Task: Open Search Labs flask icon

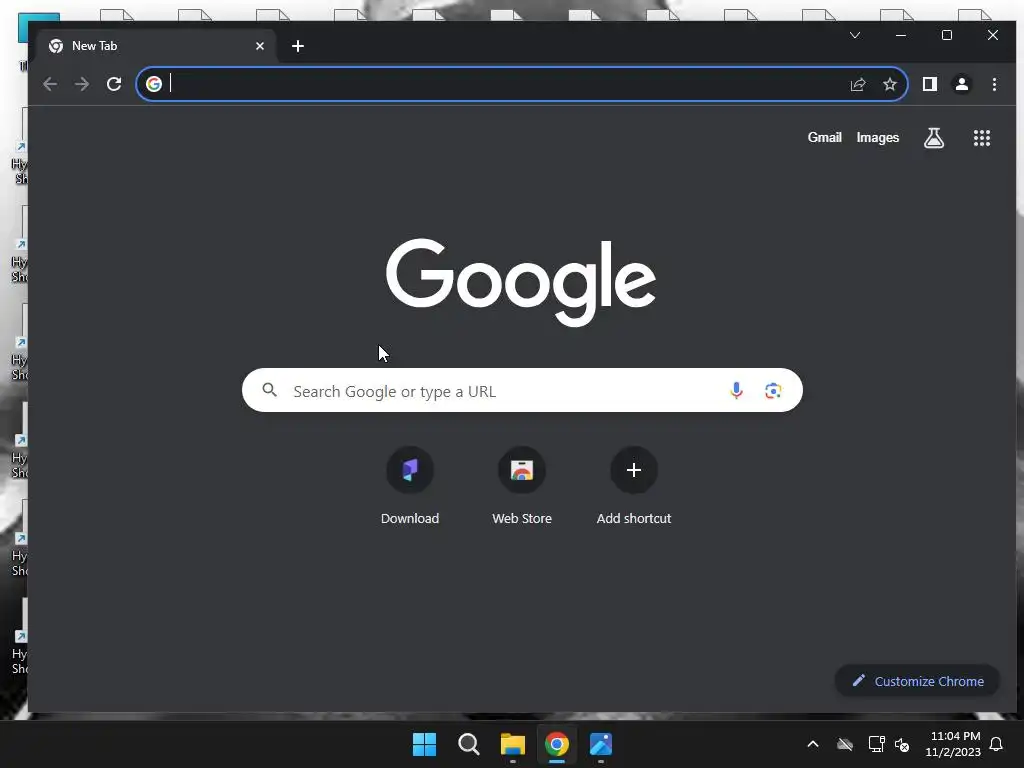Action: (934, 138)
